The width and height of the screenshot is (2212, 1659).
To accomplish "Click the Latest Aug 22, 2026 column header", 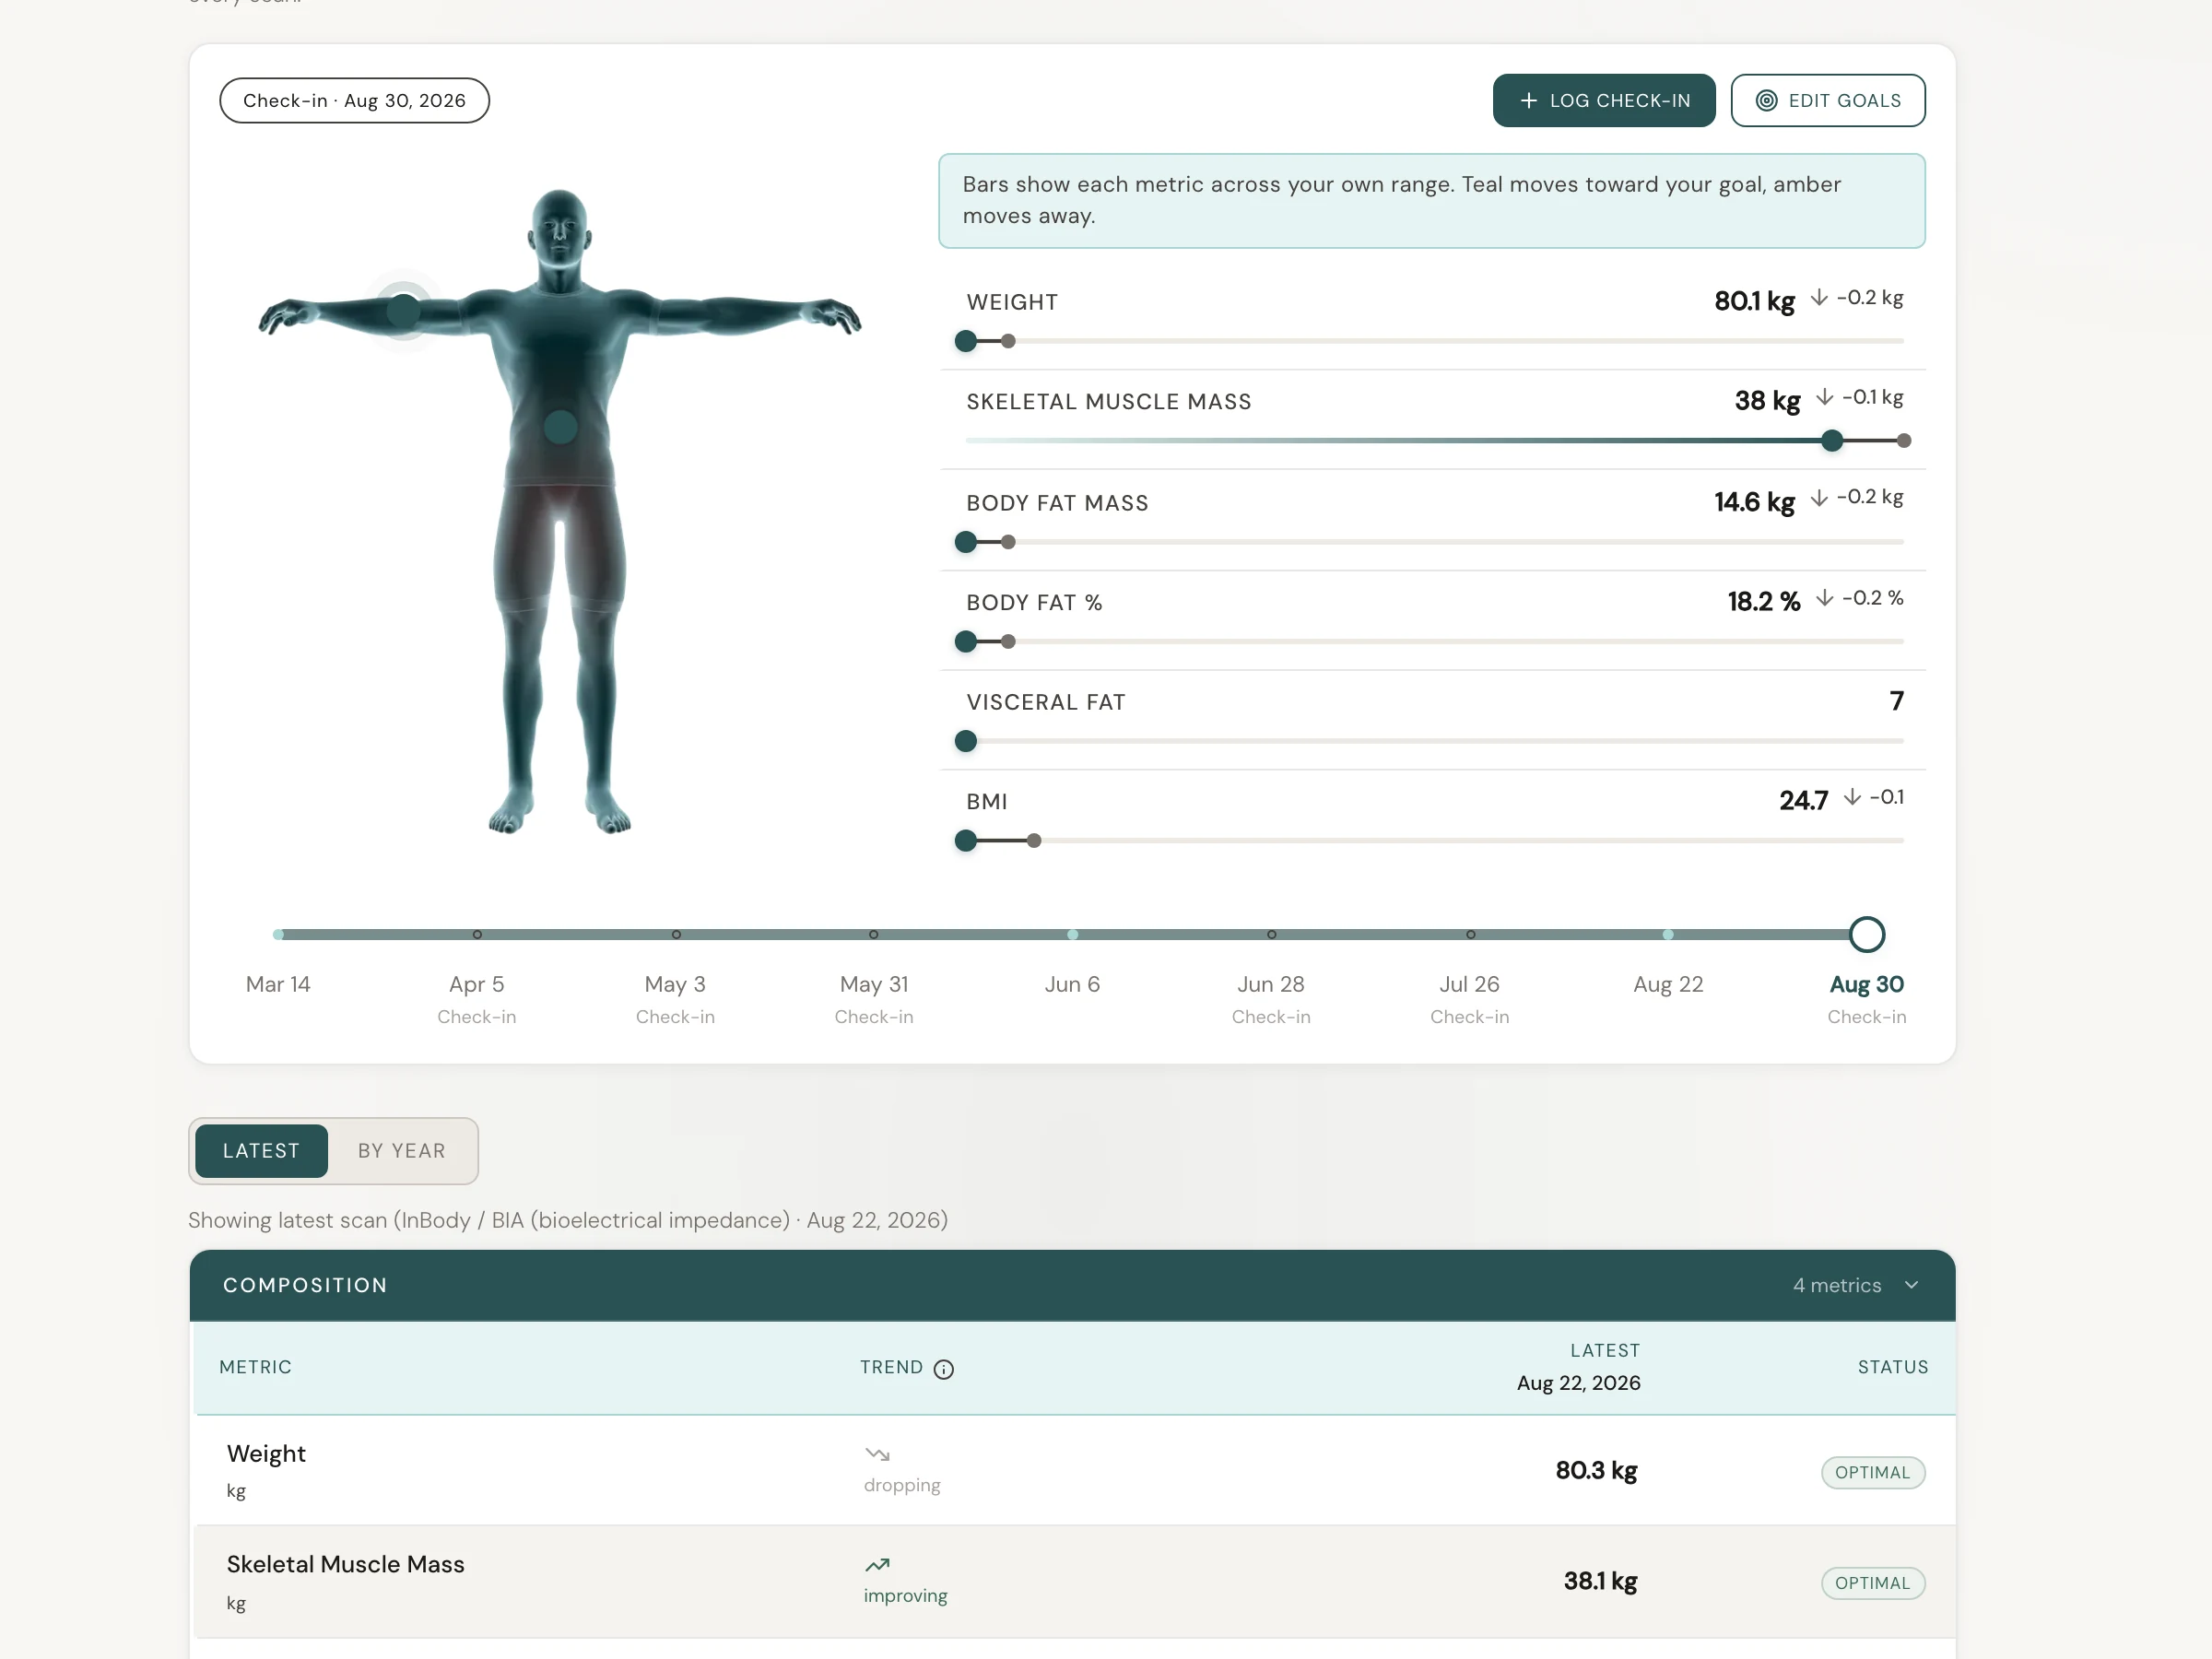I will pyautogui.click(x=1578, y=1367).
